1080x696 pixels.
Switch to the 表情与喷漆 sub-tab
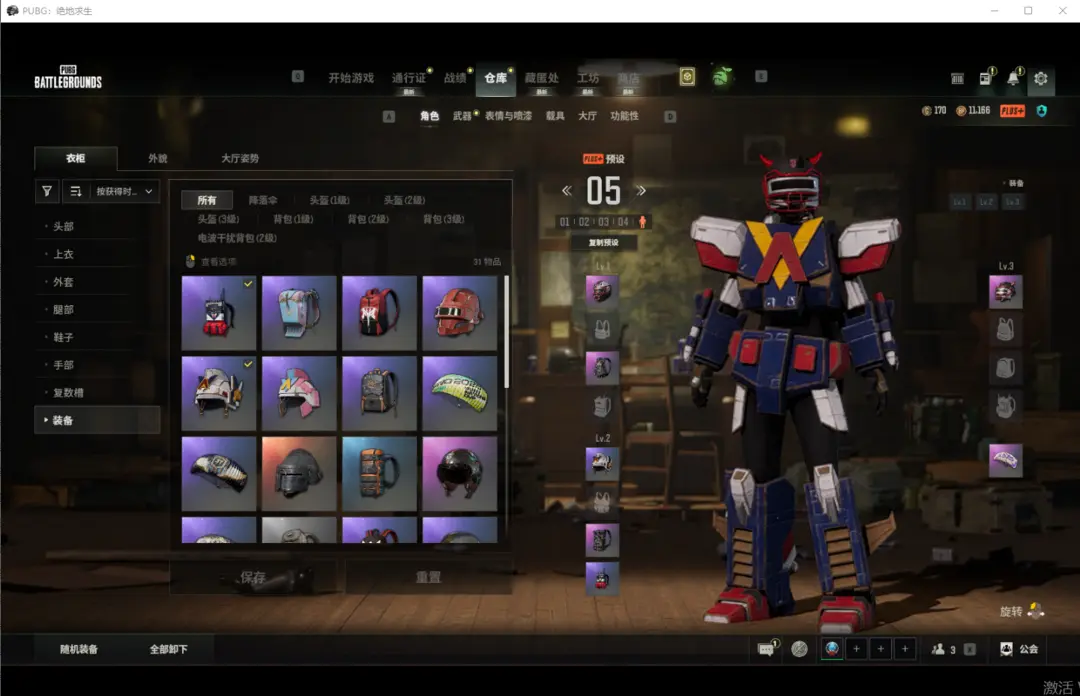[508, 116]
